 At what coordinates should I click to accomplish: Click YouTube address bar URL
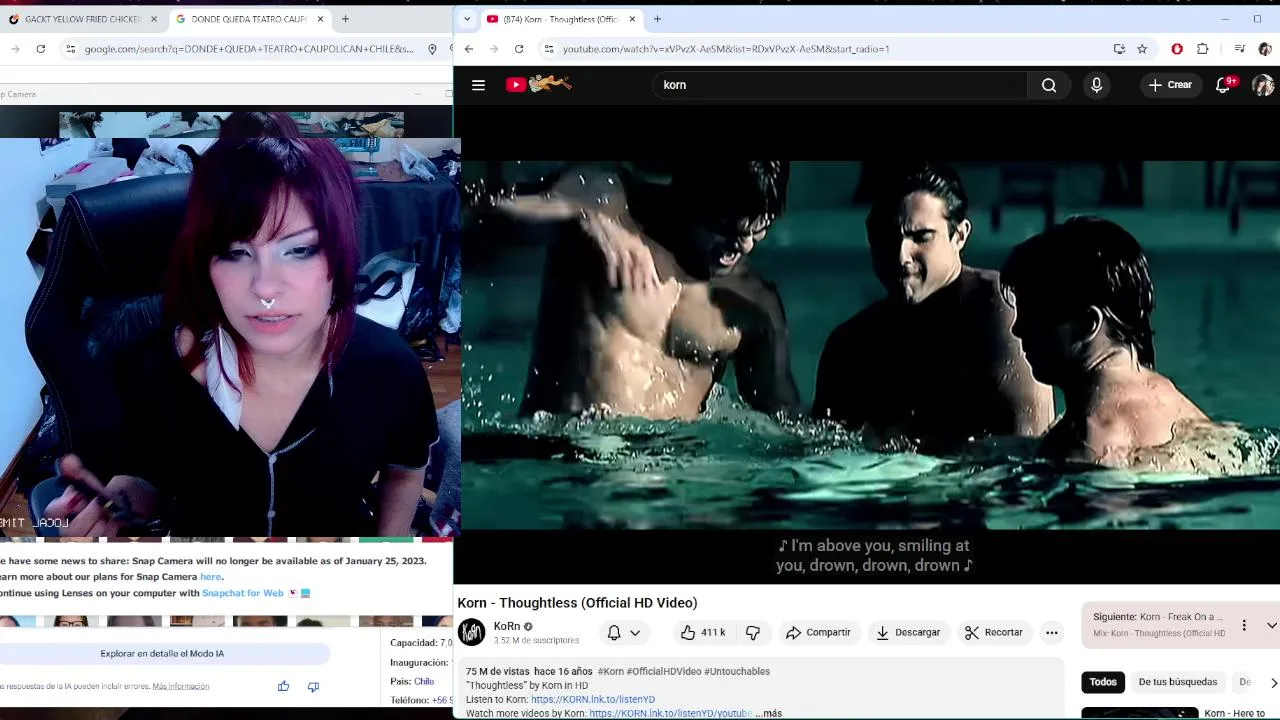[726, 49]
